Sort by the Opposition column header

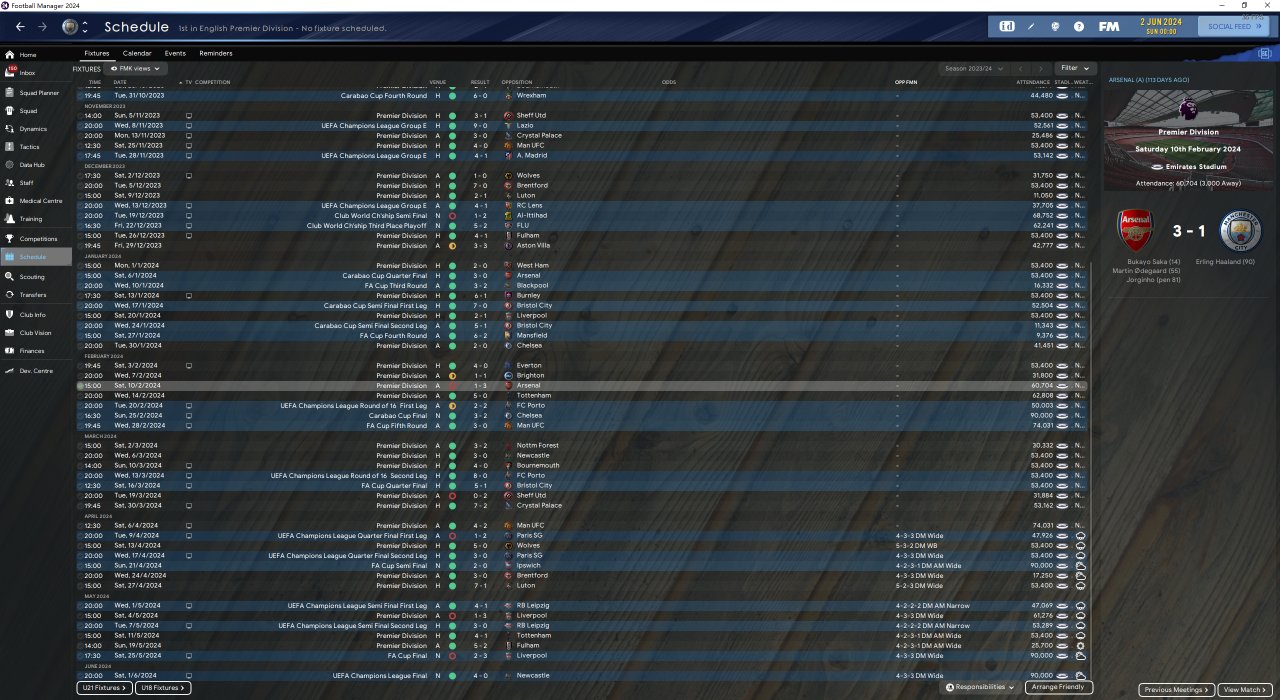pos(517,82)
